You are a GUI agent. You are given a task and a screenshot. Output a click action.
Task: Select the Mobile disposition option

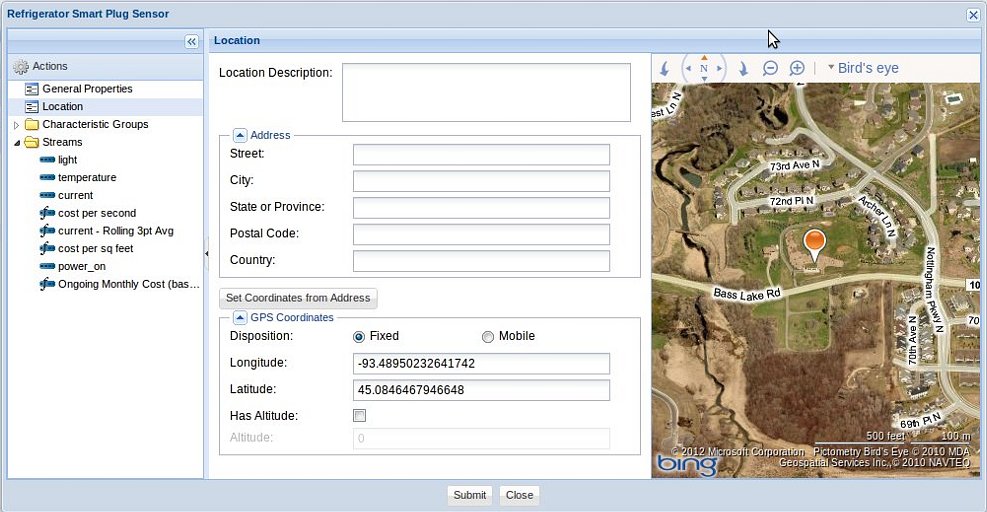[x=488, y=337]
